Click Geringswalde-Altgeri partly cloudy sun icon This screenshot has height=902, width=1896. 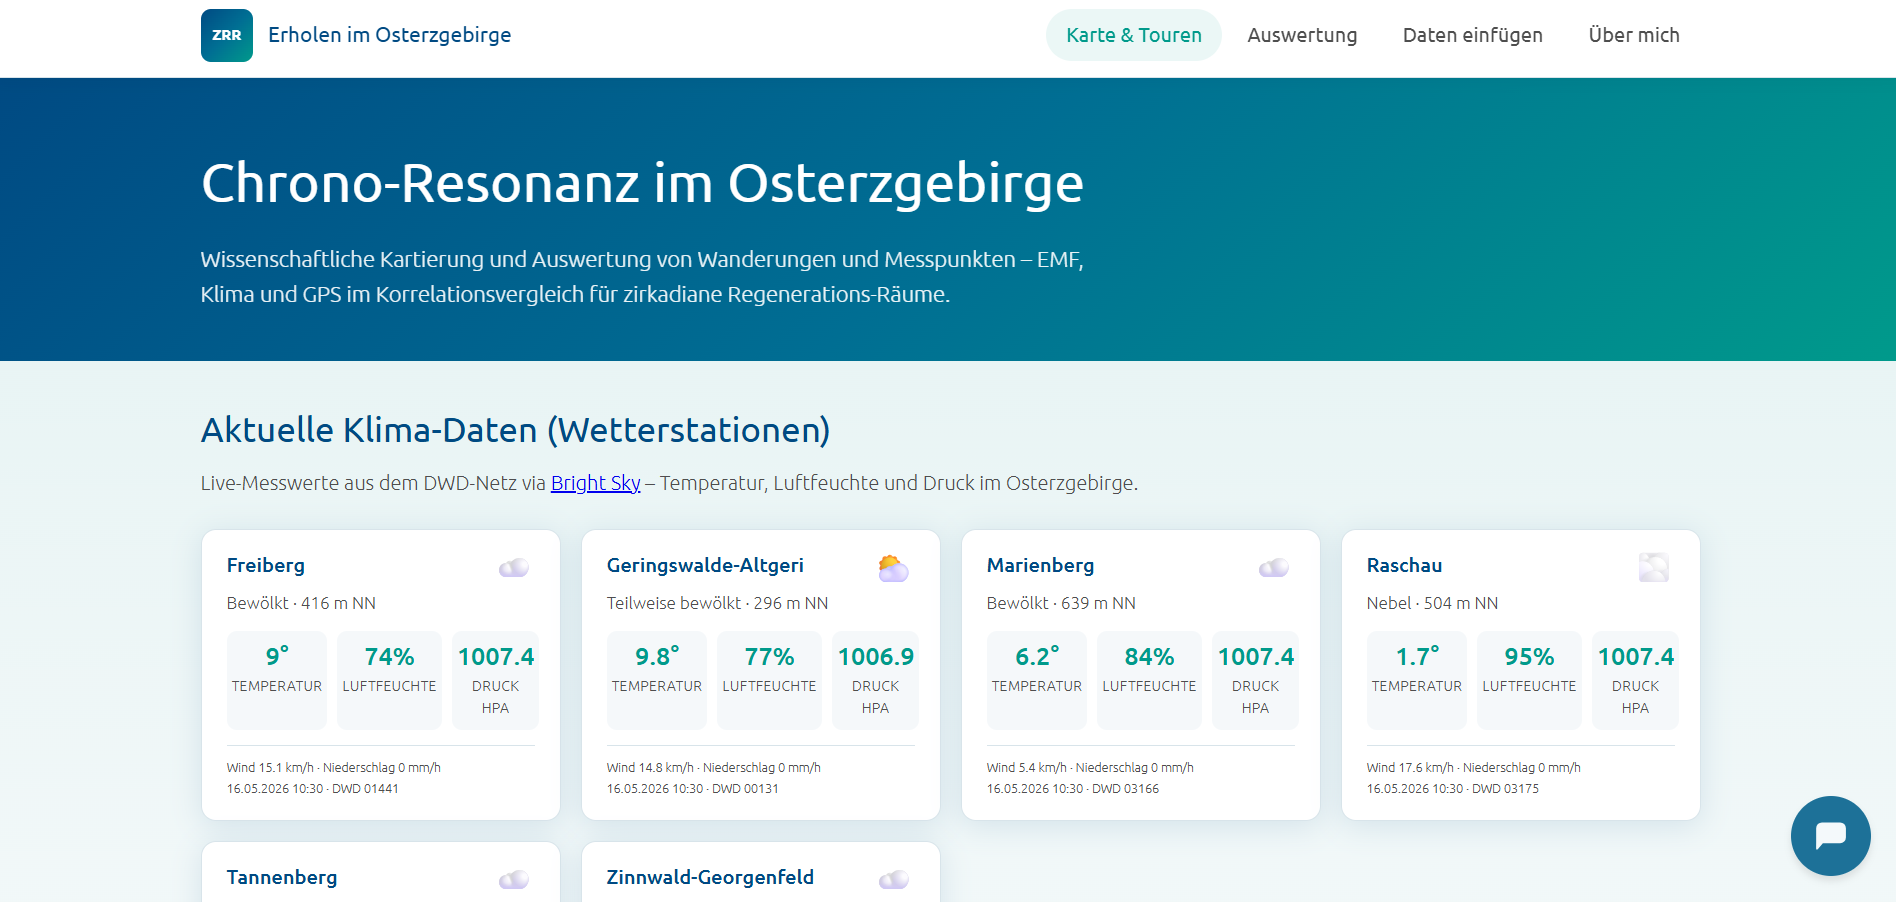tap(894, 568)
